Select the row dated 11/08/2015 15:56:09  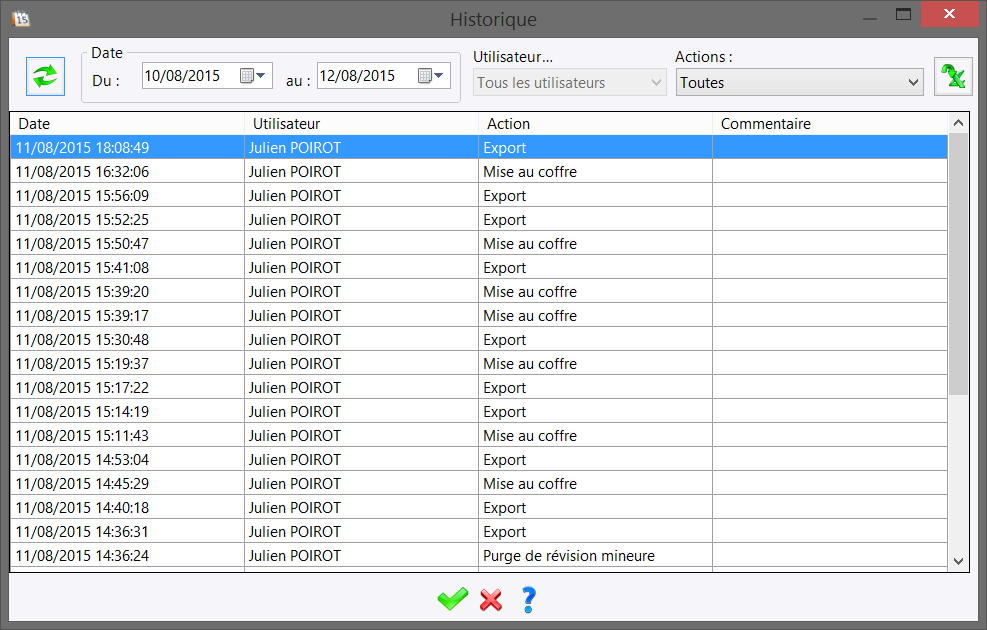pyautogui.click(x=479, y=195)
